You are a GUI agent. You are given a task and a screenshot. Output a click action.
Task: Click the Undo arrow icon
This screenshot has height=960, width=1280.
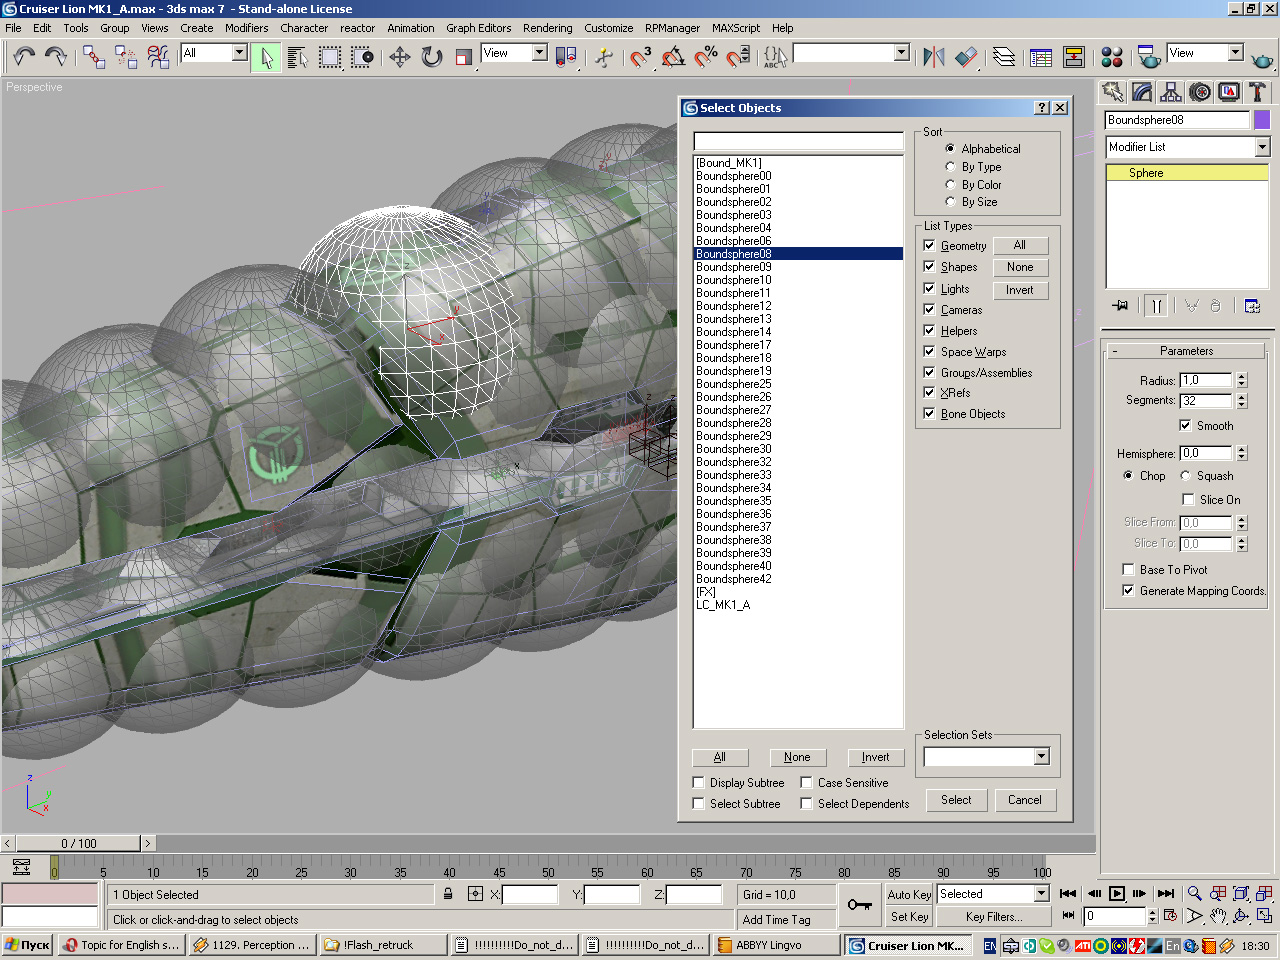24,57
